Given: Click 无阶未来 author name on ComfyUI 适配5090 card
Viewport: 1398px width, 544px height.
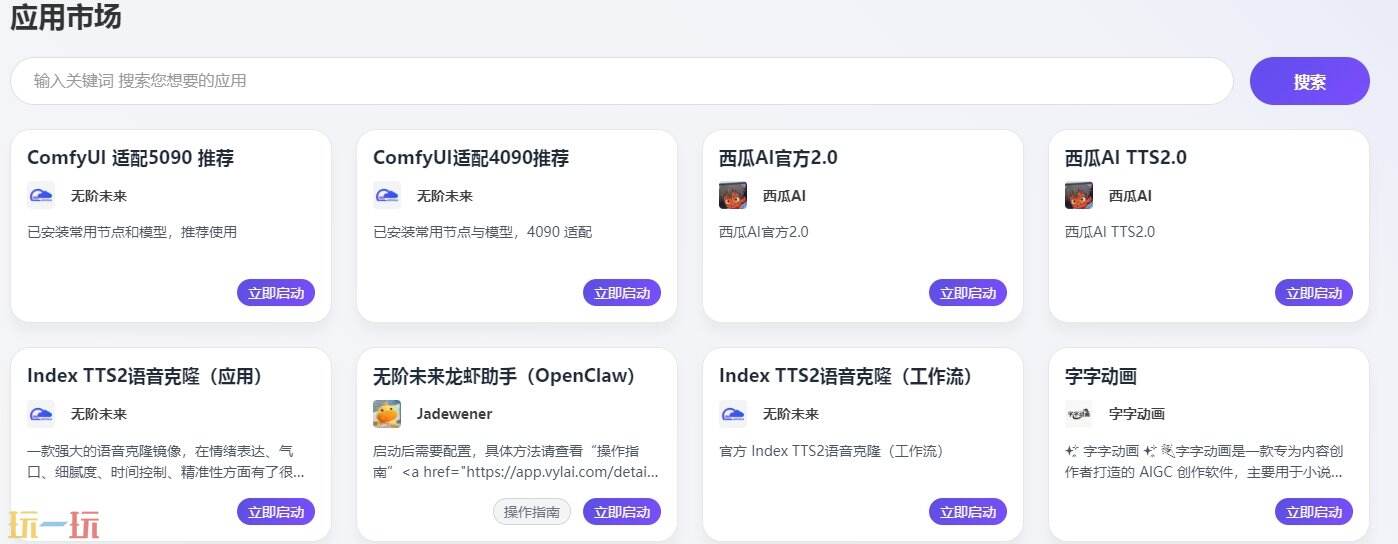Looking at the screenshot, I should (x=99, y=196).
